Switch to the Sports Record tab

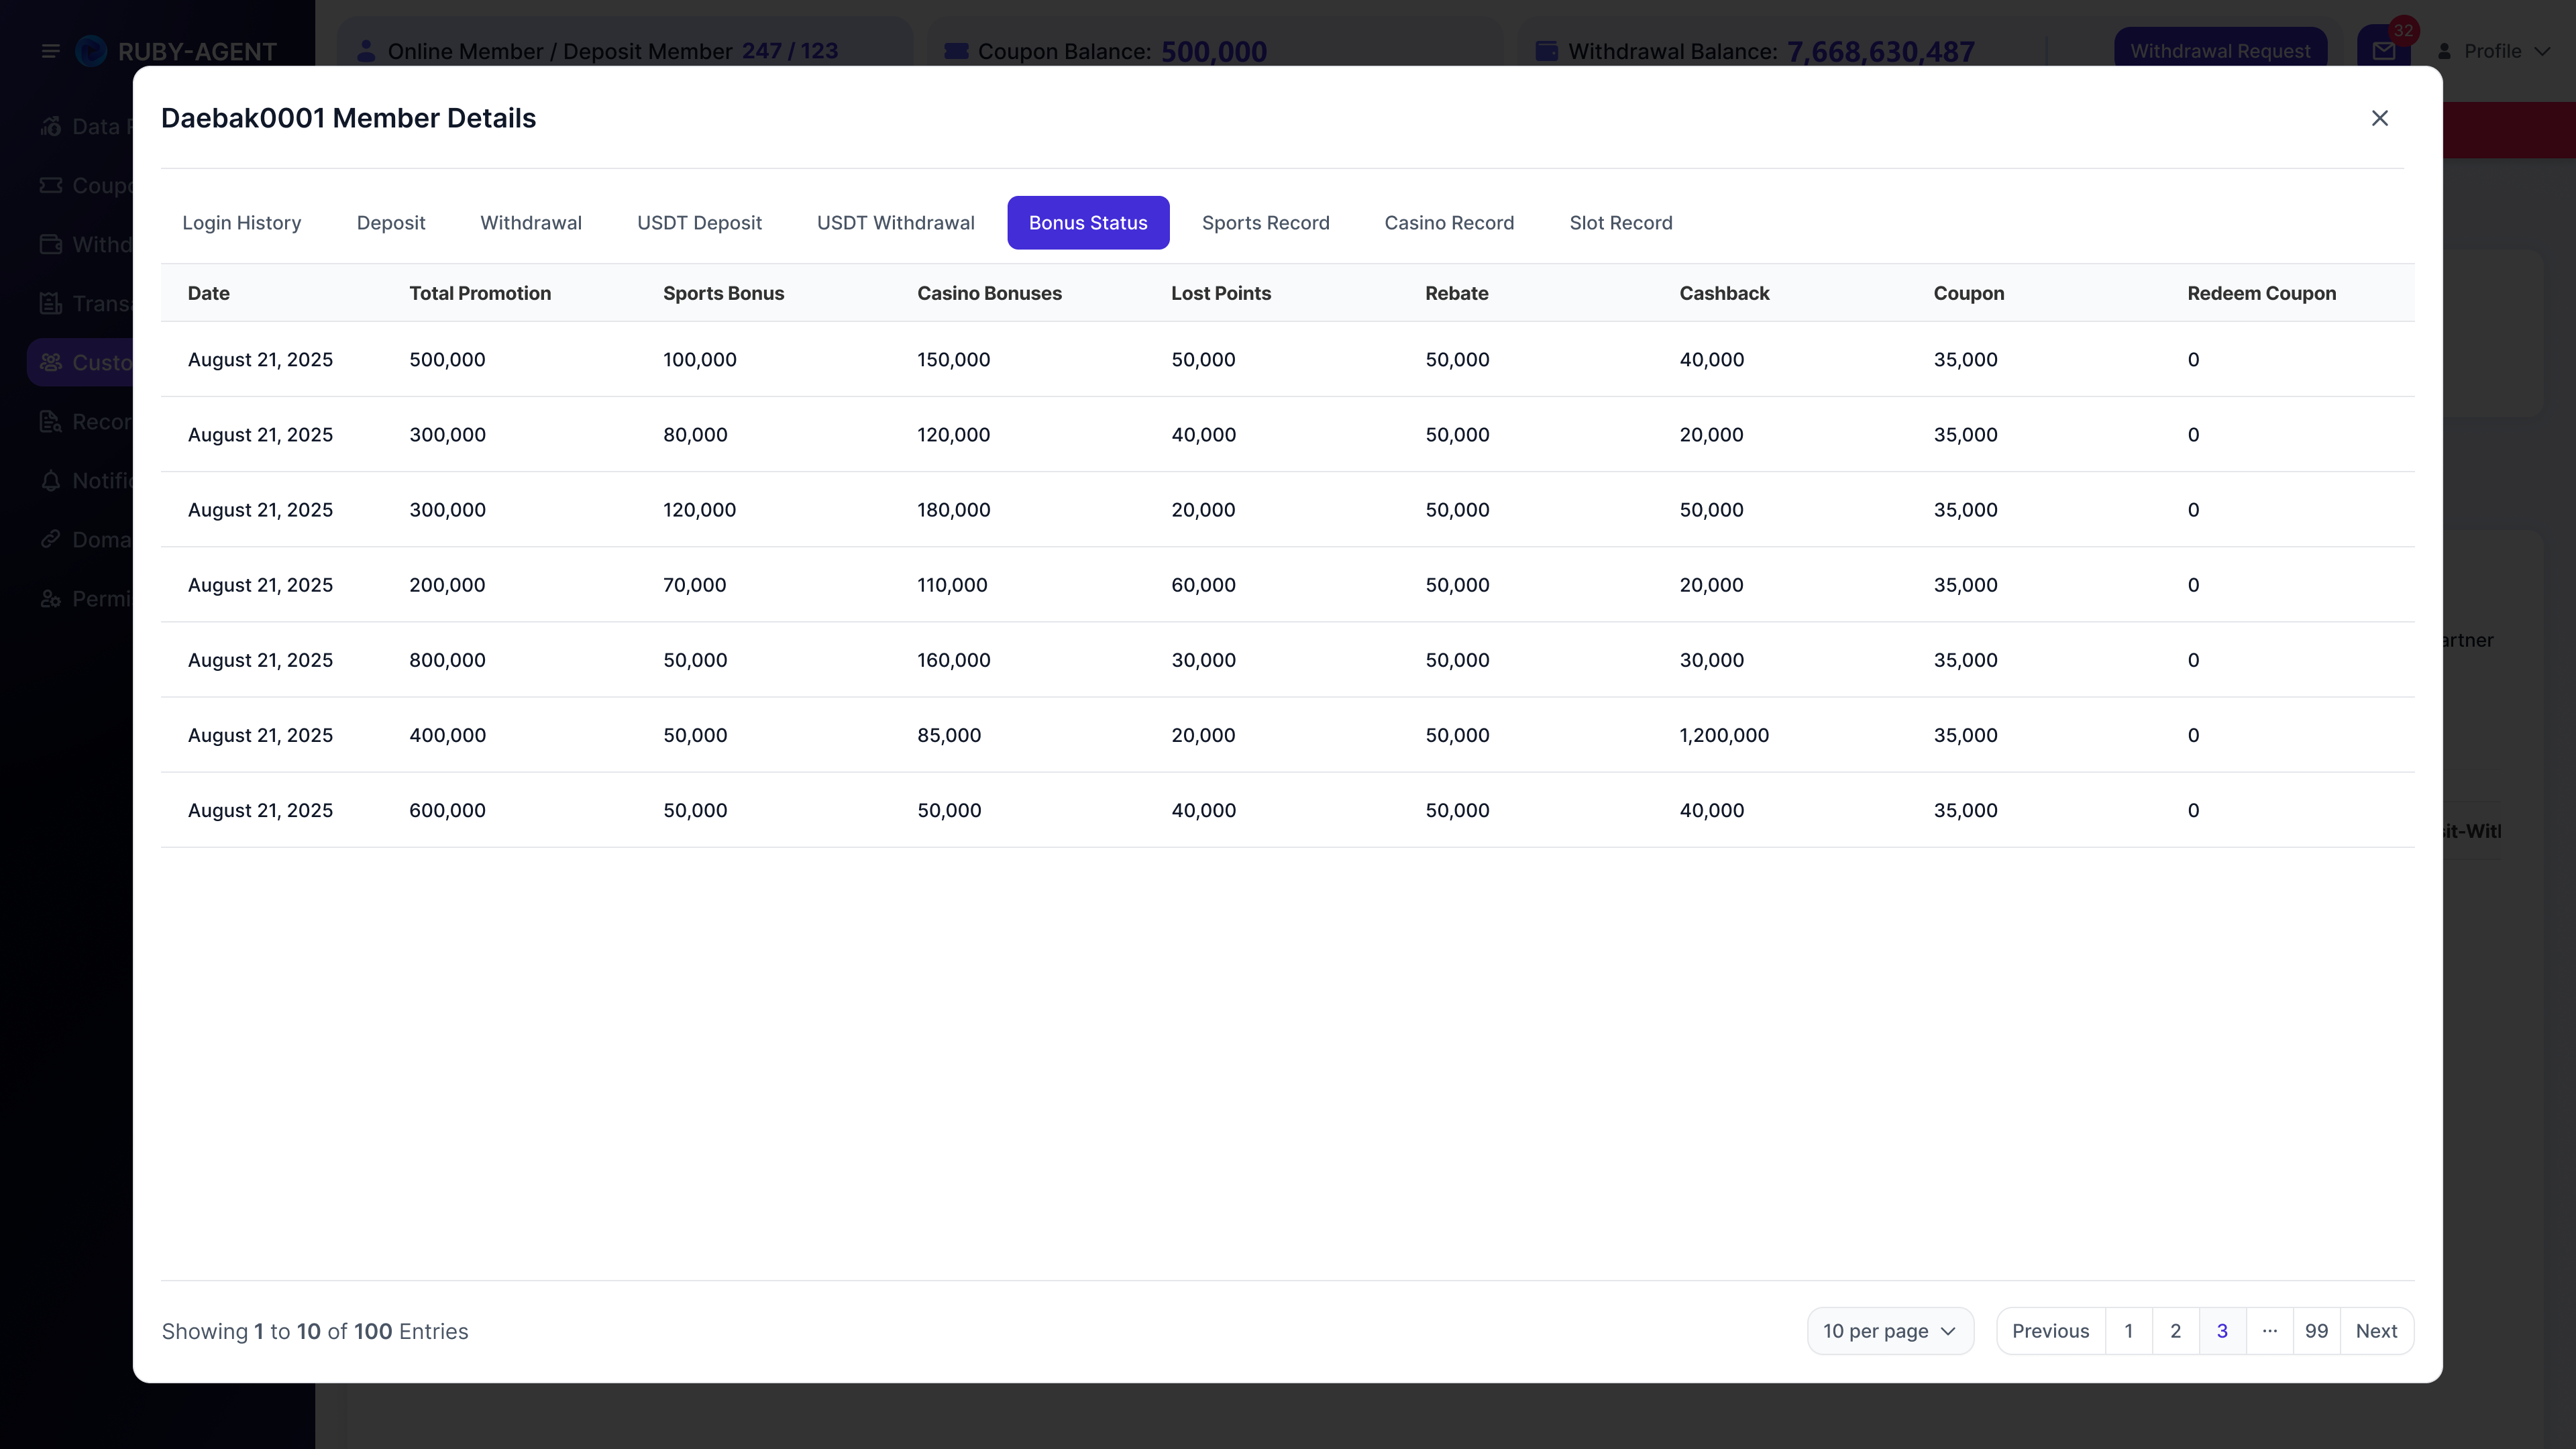[x=1265, y=222]
